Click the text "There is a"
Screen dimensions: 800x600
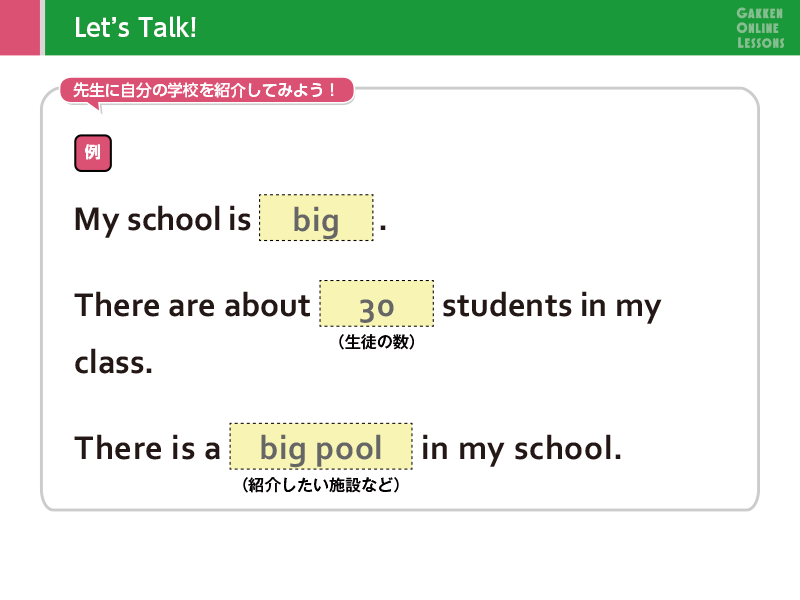pos(147,448)
